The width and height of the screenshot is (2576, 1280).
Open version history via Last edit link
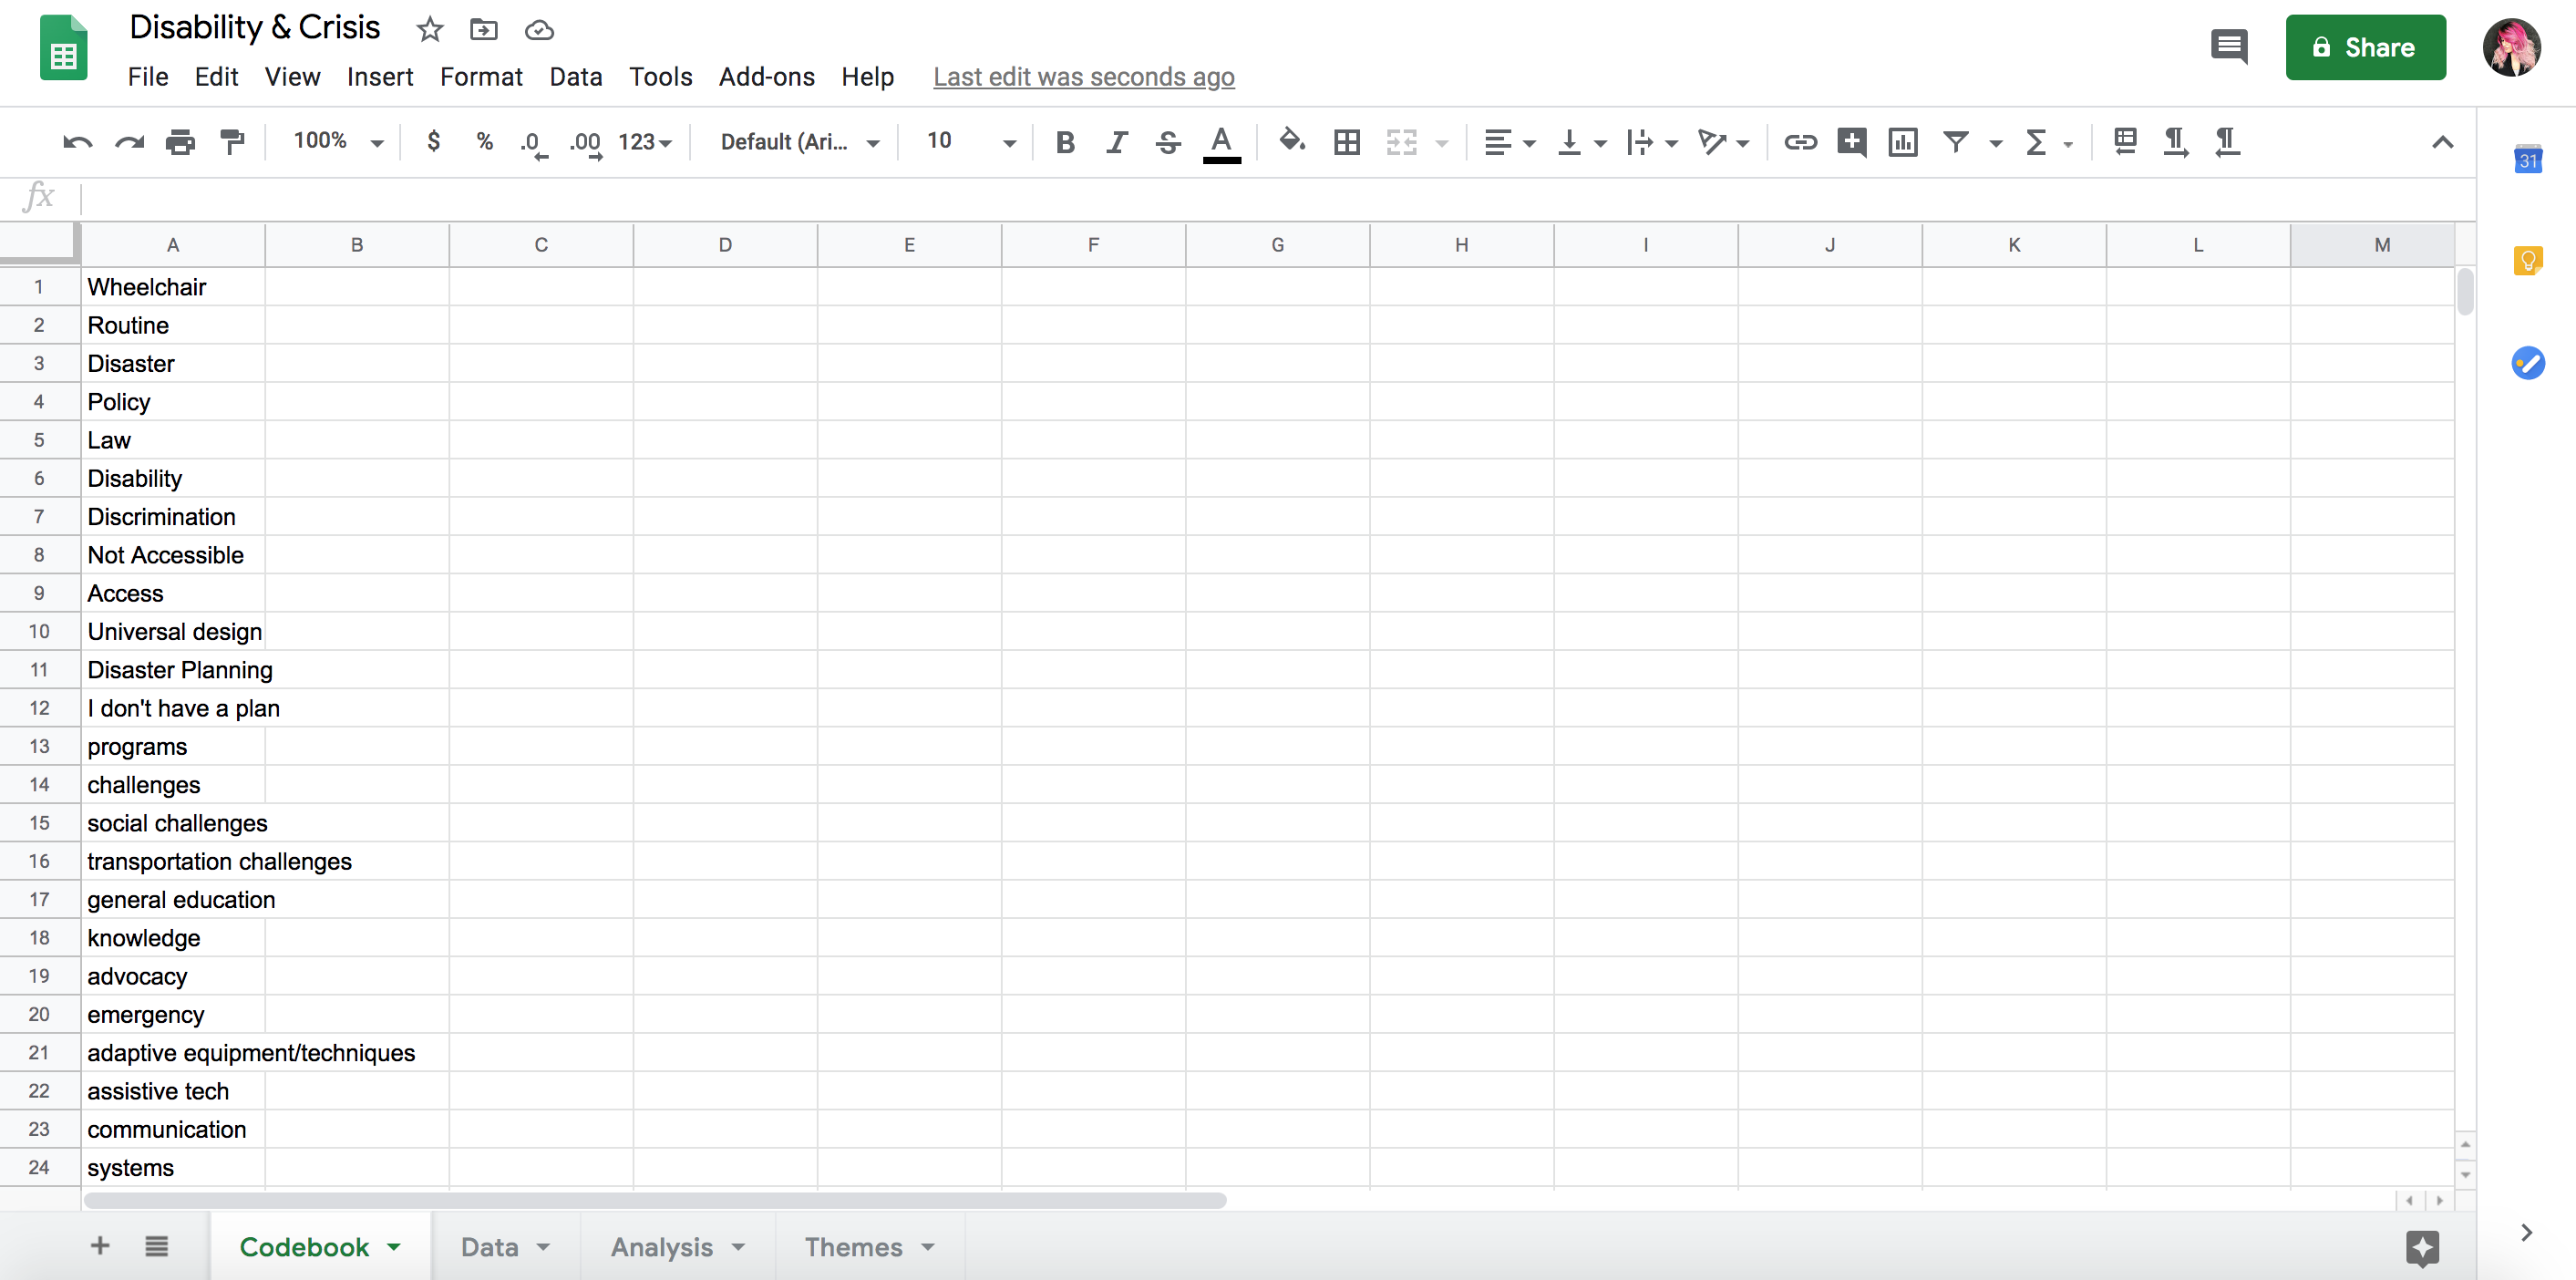[1083, 77]
